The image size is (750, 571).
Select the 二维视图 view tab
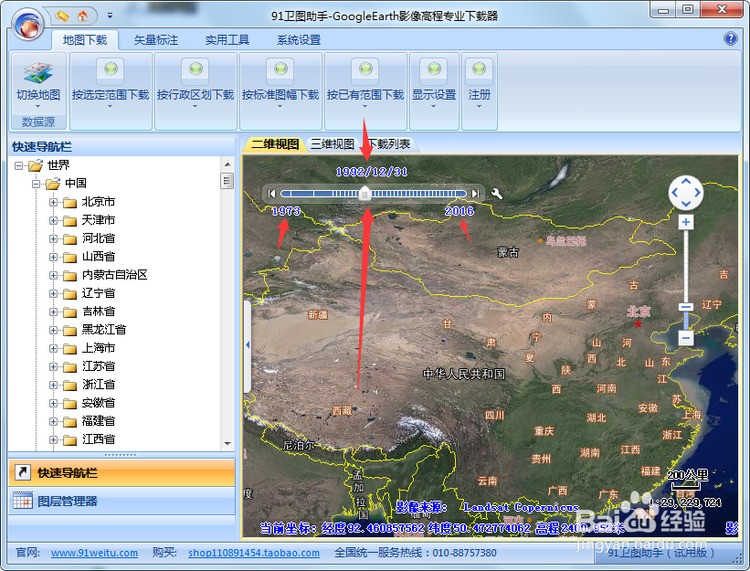tap(275, 144)
